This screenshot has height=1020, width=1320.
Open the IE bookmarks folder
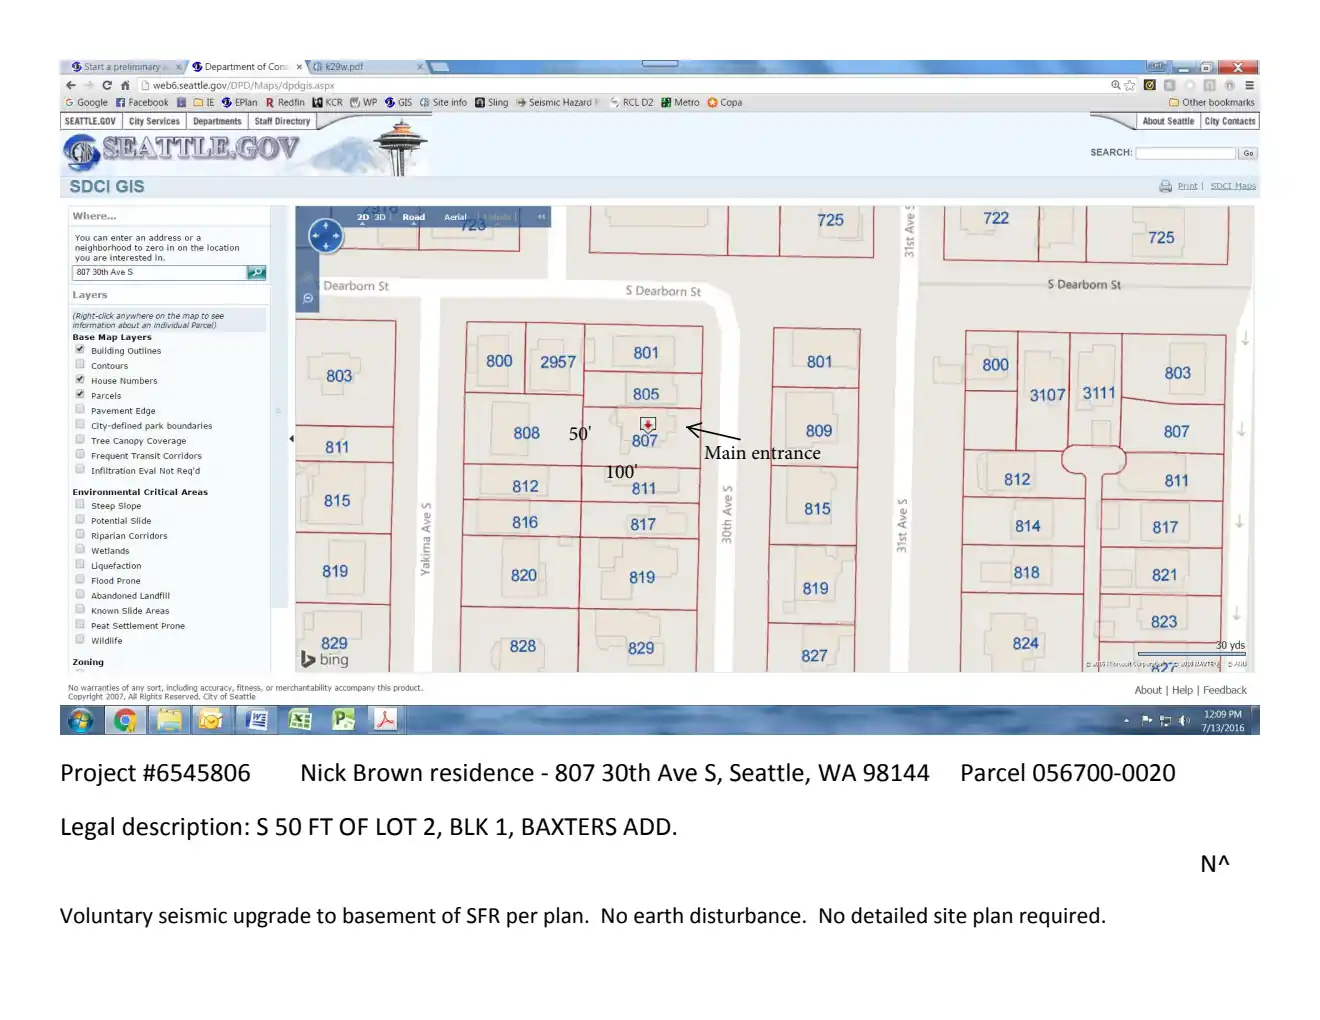(x=204, y=102)
